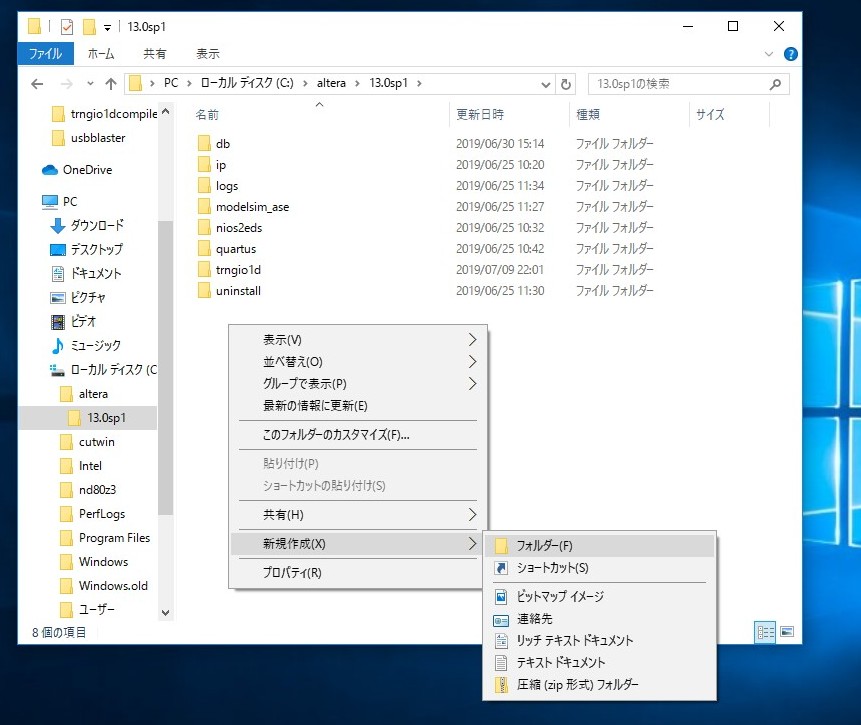This screenshot has width=861, height=725.
Task: Choose このフォルダーのカスタマイズ(F)... menu entry
Action: (358, 435)
